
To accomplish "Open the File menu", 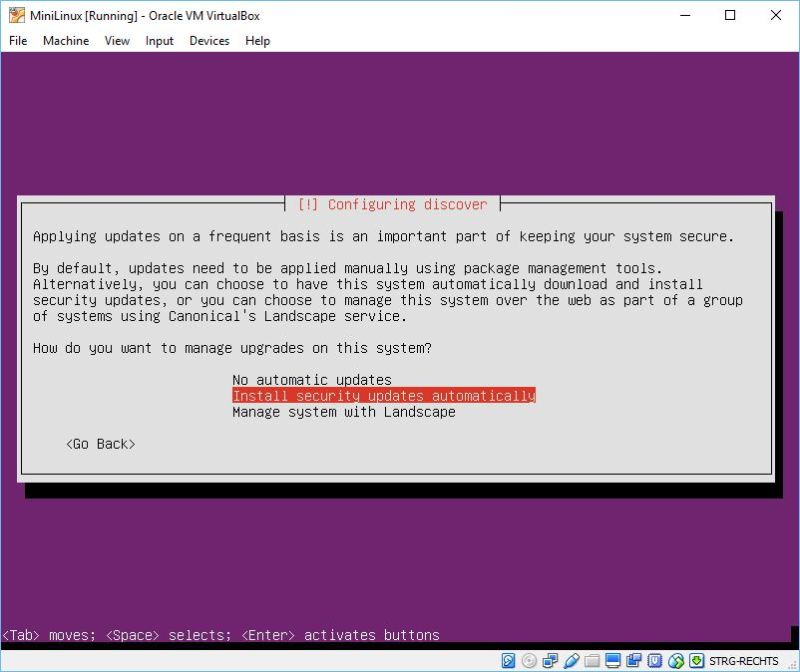I will pyautogui.click(x=18, y=41).
